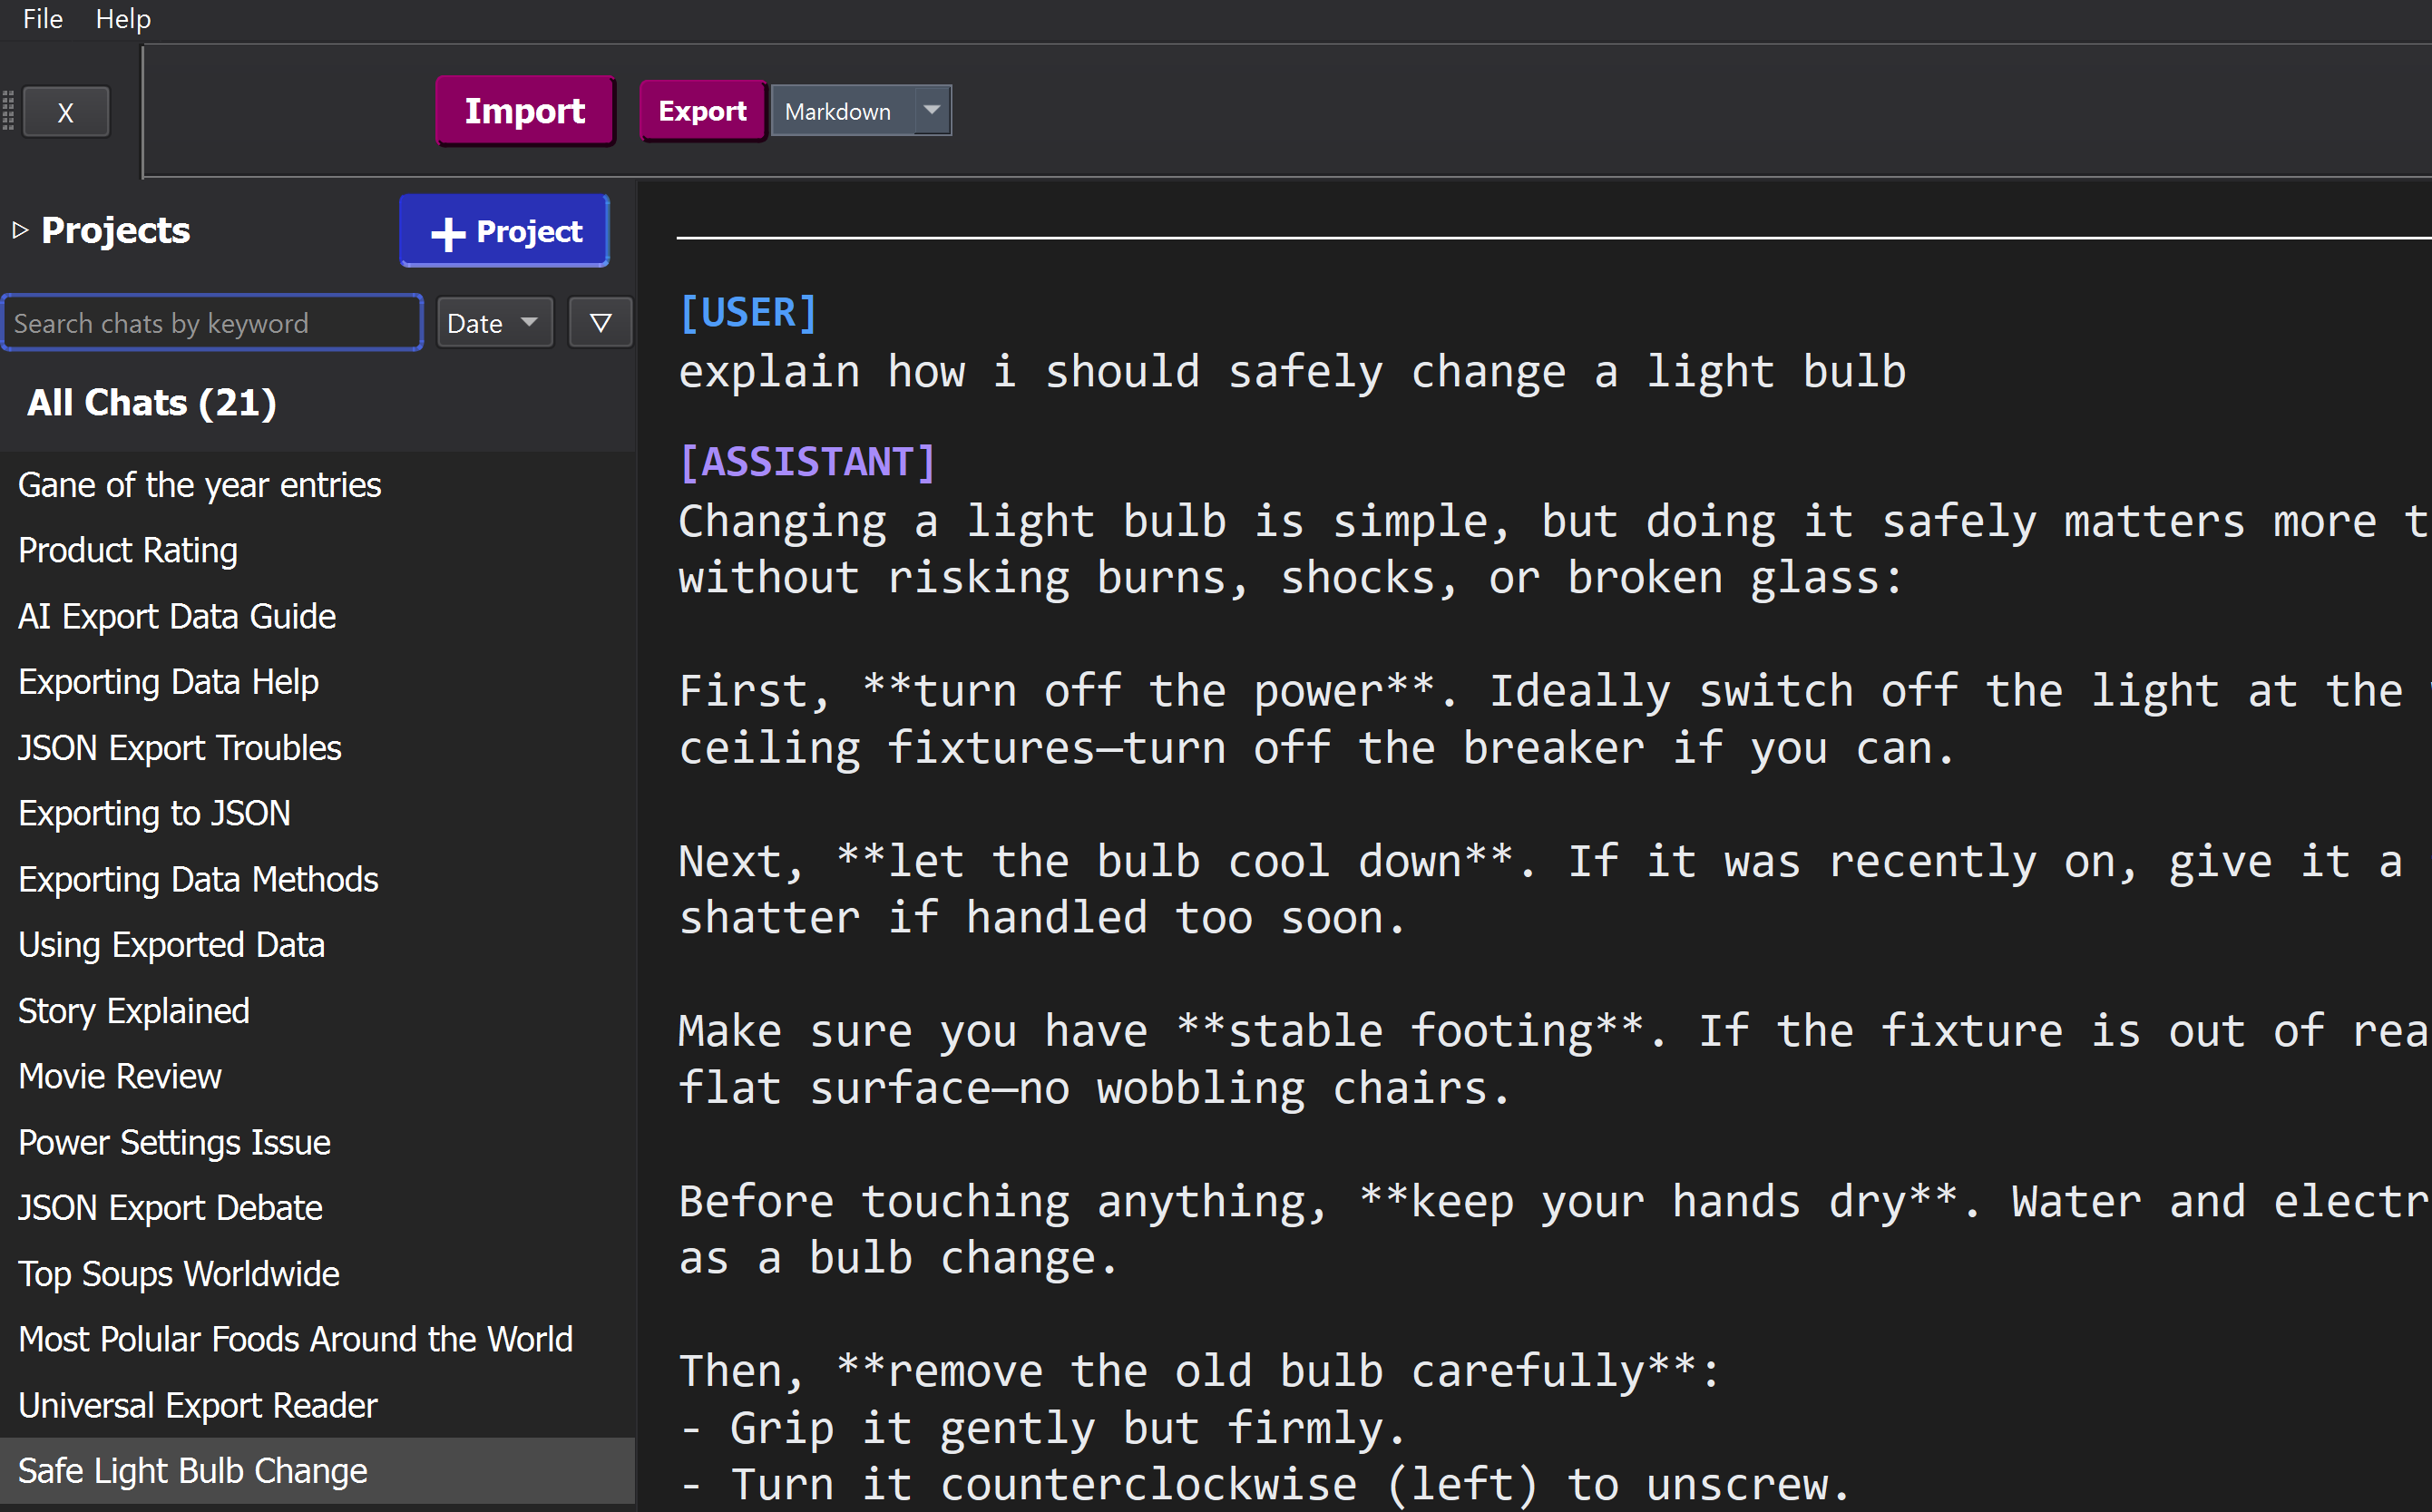This screenshot has width=2432, height=1512.
Task: Click the toolbar drag handle grip
Action: [x=9, y=110]
